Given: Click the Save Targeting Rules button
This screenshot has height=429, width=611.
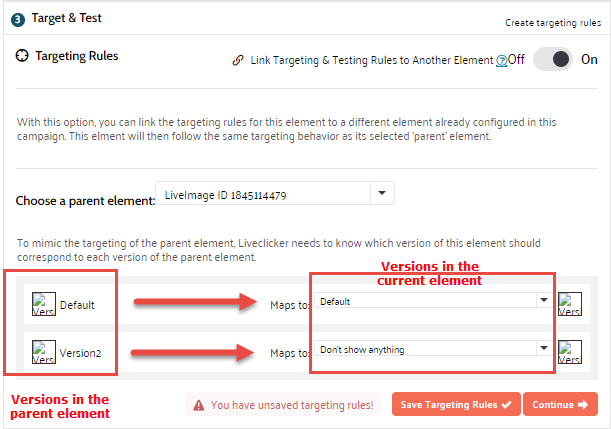Looking at the screenshot, I should click(455, 404).
